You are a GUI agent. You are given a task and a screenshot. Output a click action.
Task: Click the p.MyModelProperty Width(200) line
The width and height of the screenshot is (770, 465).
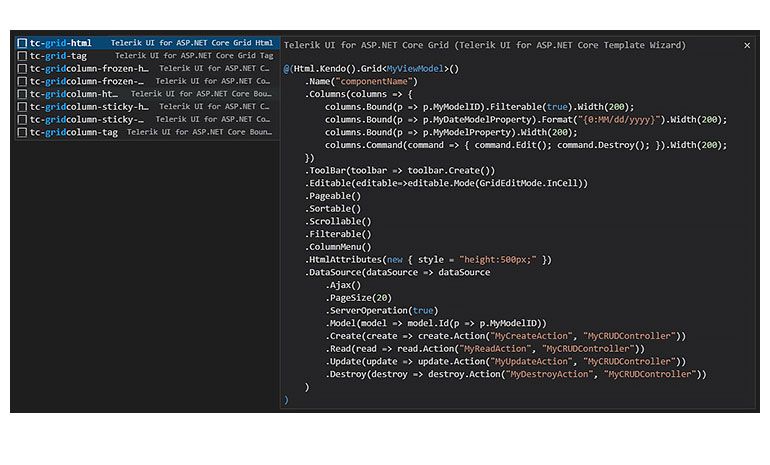coord(451,133)
